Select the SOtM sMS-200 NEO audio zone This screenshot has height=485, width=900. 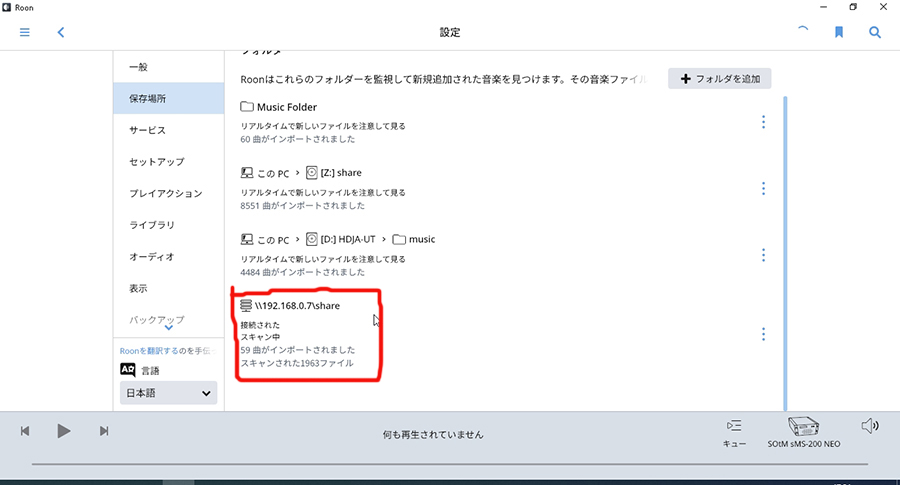(803, 432)
